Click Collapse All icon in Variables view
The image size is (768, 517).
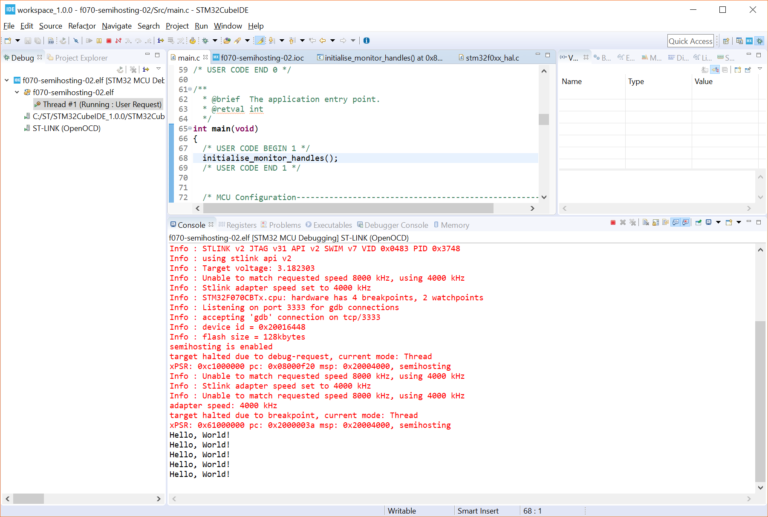[x=725, y=70]
